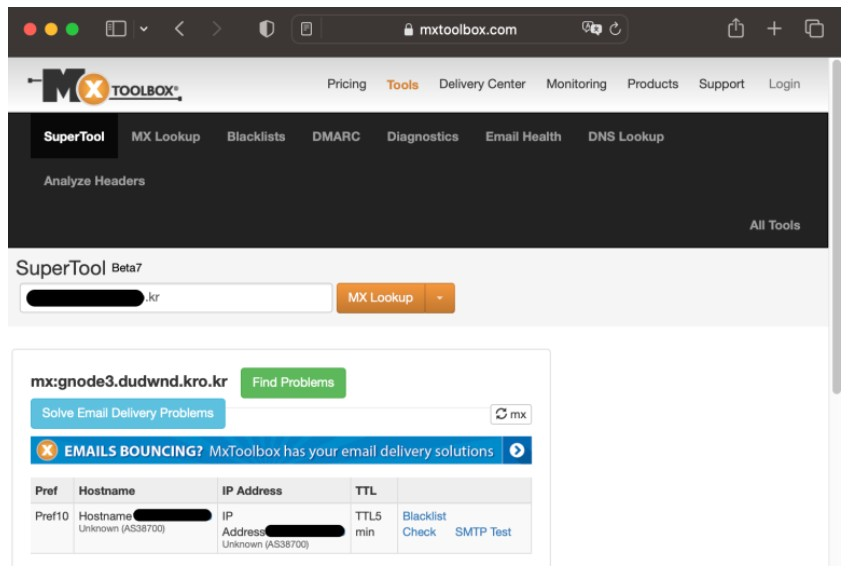Screen dimensions: 851x570
Task: Click the orange X icon on the banner
Action: coord(47,451)
